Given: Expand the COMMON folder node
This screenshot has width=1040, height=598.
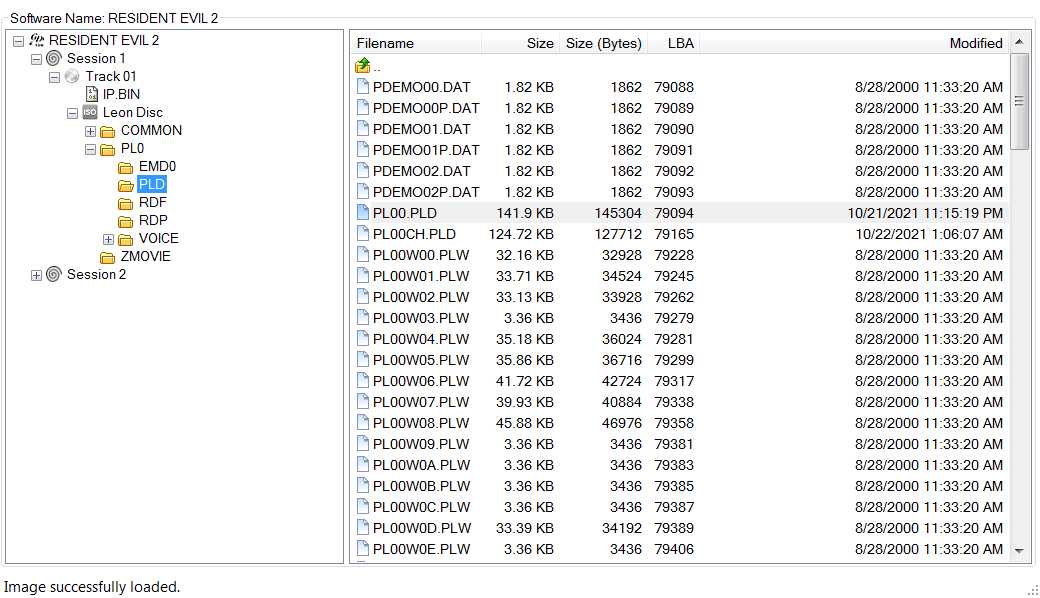Looking at the screenshot, I should point(90,131).
